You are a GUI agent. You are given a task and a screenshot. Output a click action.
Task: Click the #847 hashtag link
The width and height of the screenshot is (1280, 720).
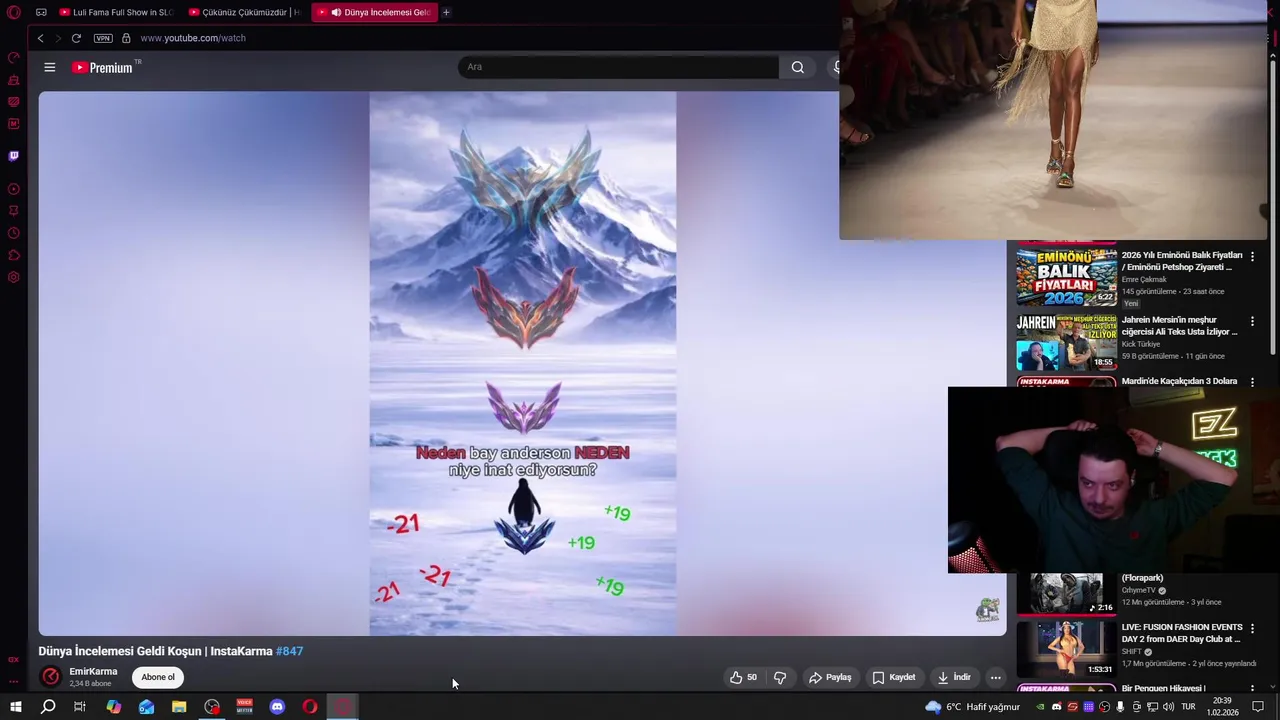(x=289, y=651)
